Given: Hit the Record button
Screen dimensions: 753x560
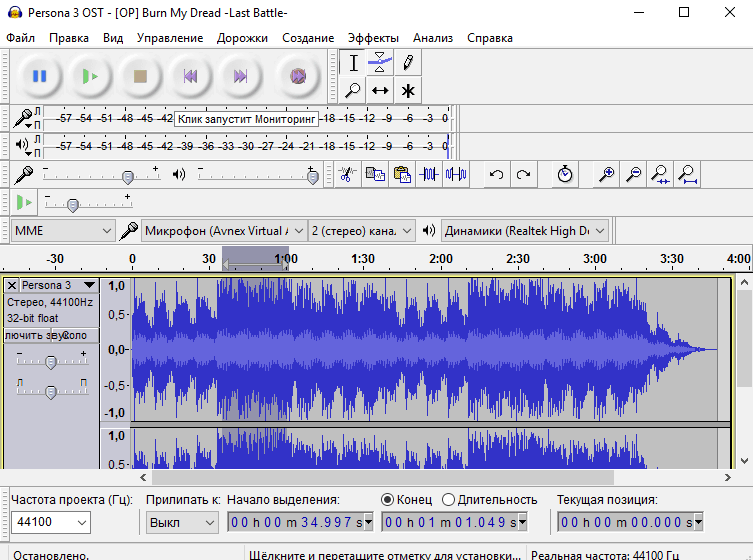Looking at the screenshot, I should pos(297,76).
